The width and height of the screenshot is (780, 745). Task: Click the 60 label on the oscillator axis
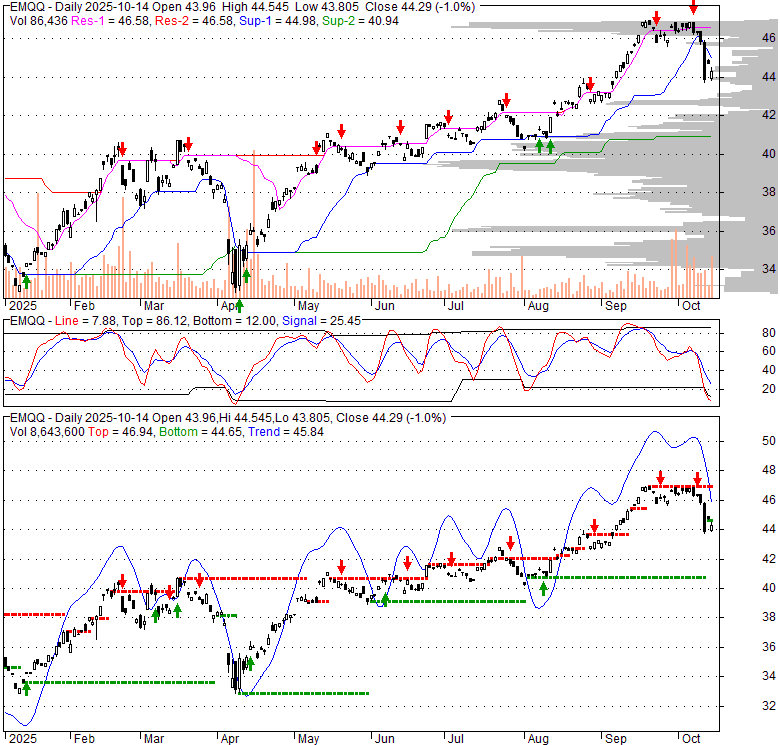769,351
